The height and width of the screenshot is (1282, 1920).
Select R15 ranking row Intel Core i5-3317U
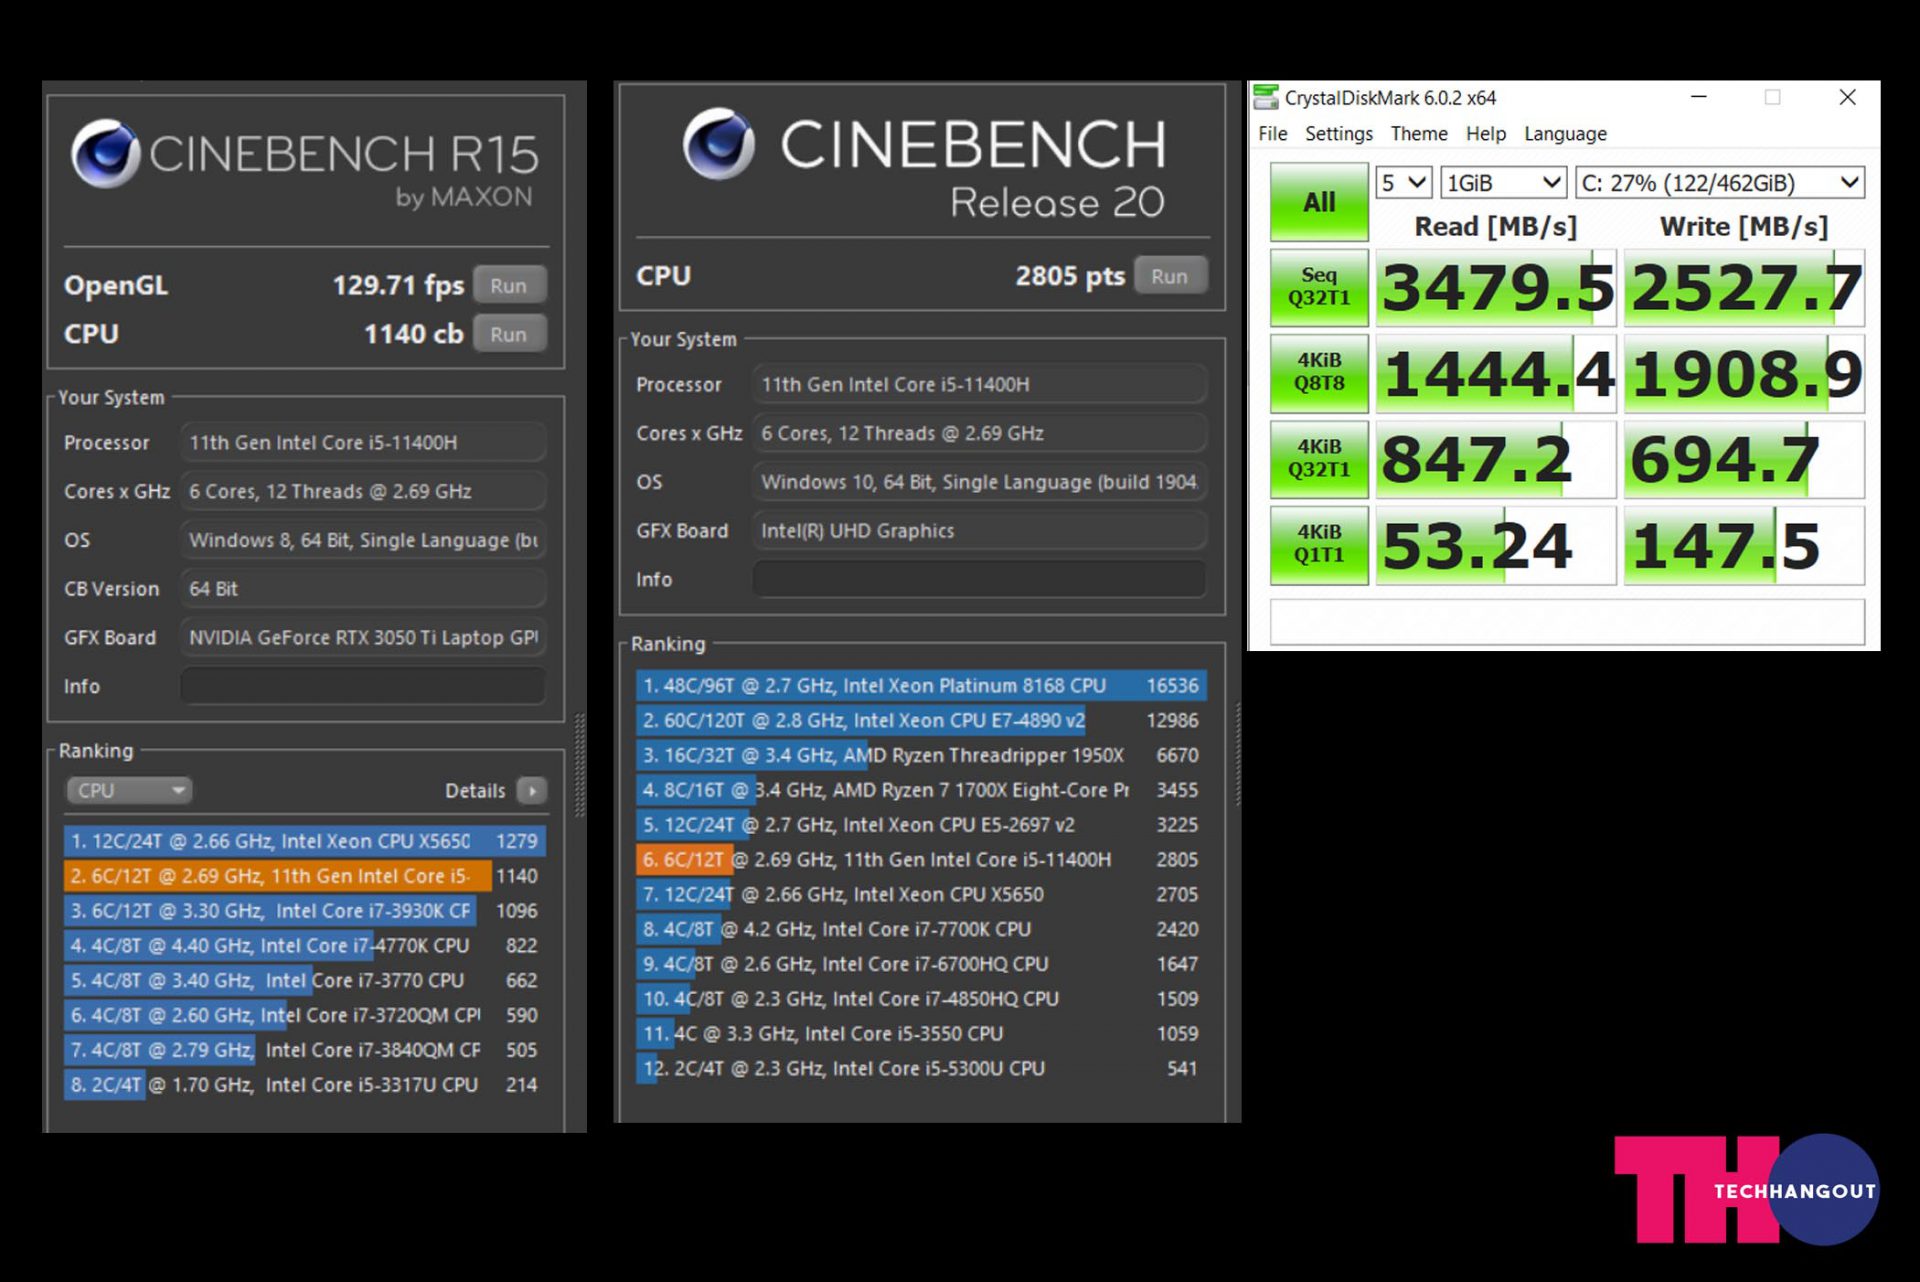pos(304,1085)
